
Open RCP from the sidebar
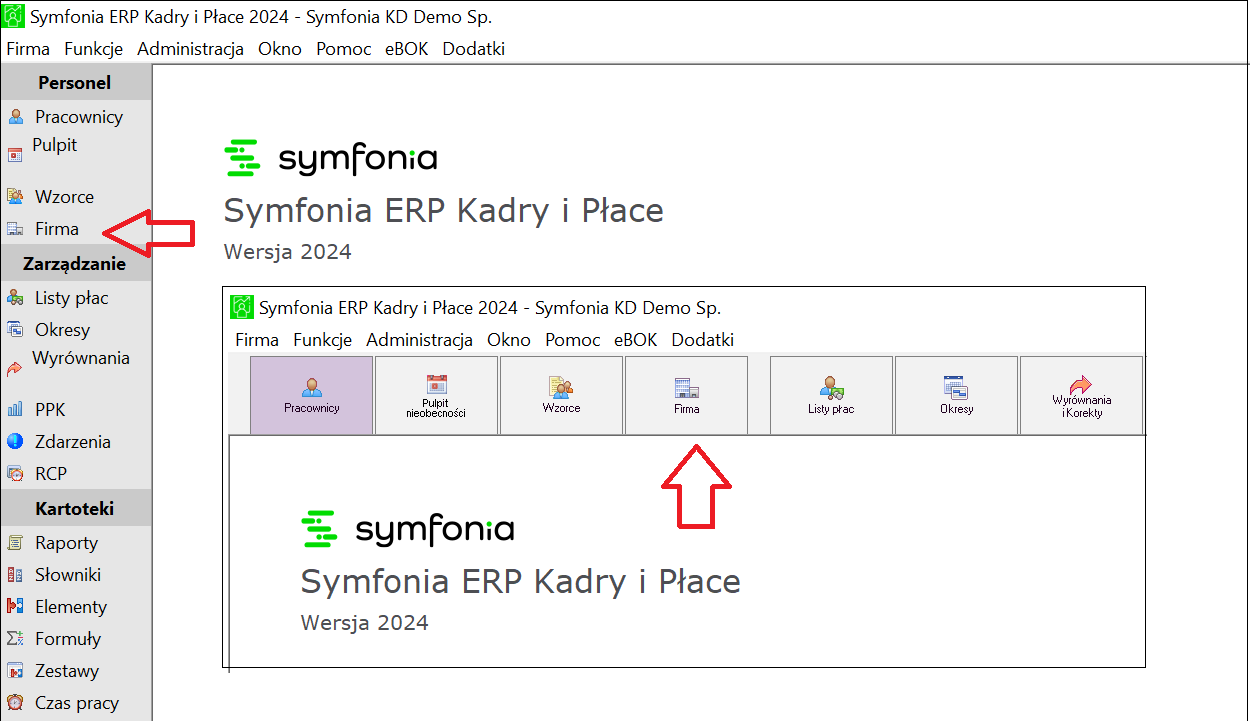(50, 474)
